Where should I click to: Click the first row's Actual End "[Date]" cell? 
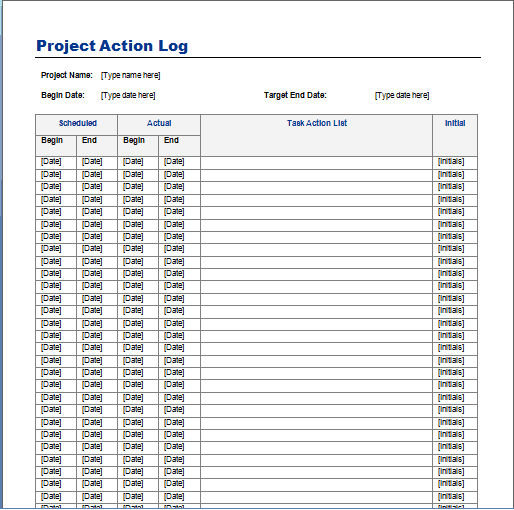pos(179,162)
